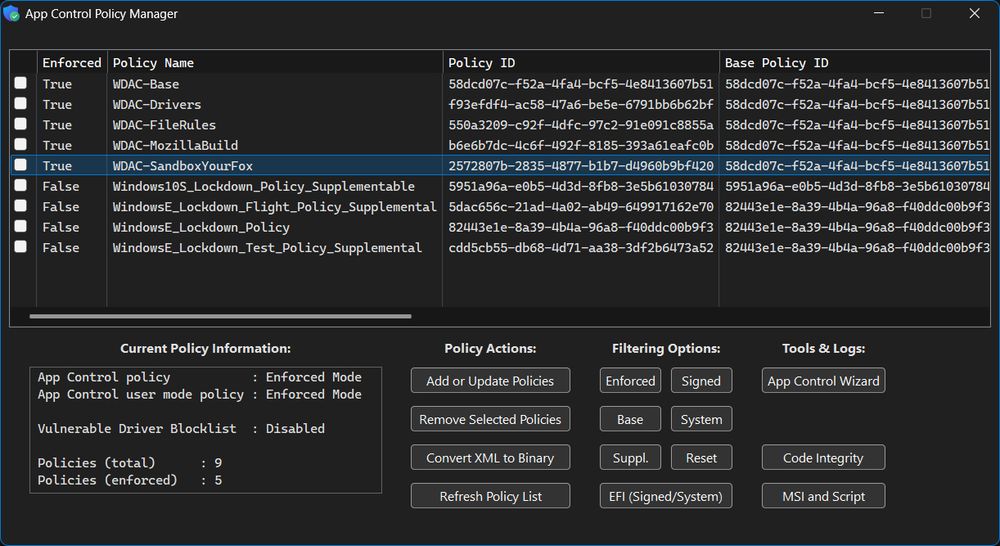Click policy ID f93efdf4-ac58-47a6-be5e-6791bb6b62bf

coord(581,104)
